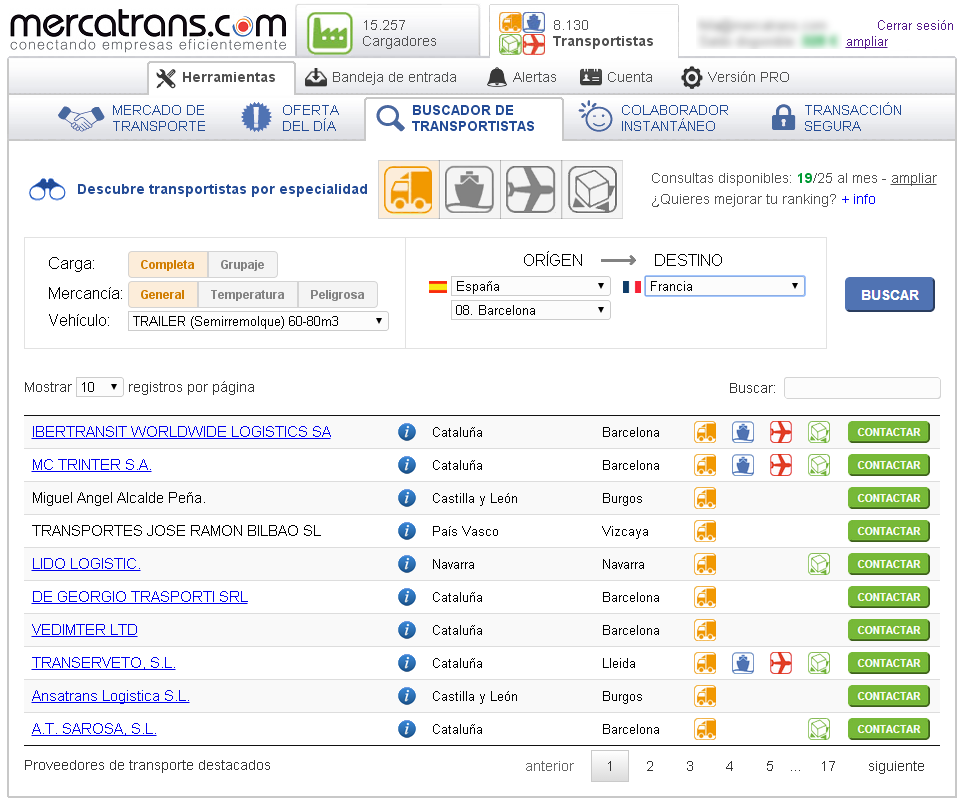Open info icon for VEDIMTER LTD
960x802 pixels.
coord(407,630)
